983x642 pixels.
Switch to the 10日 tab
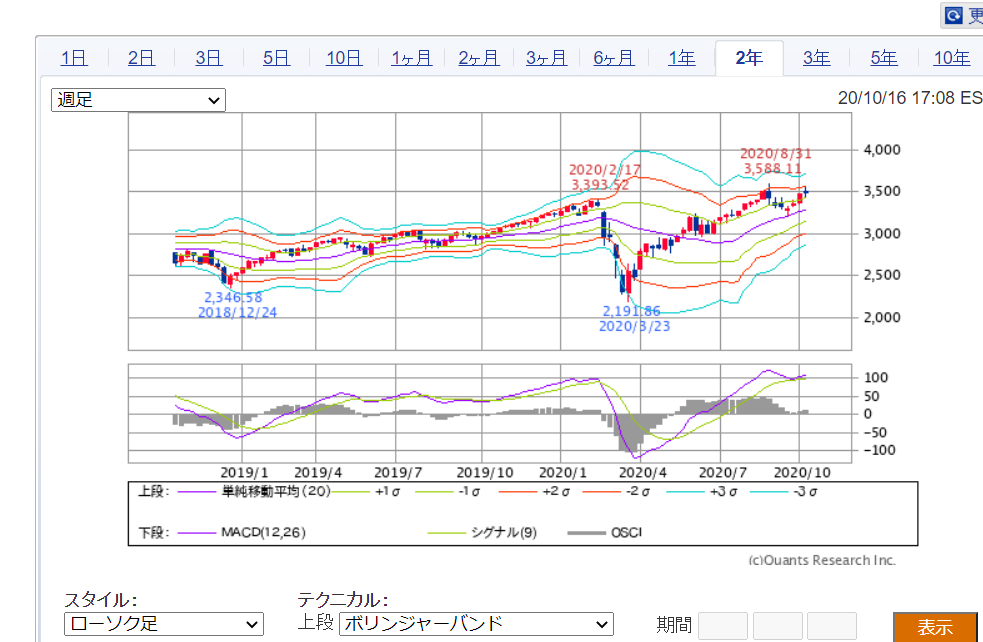point(344,58)
